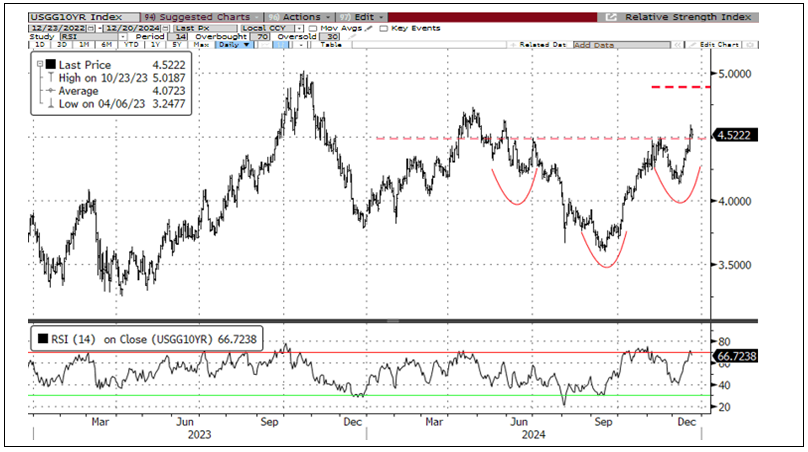
Task: Click the Table button
Action: click(x=331, y=45)
